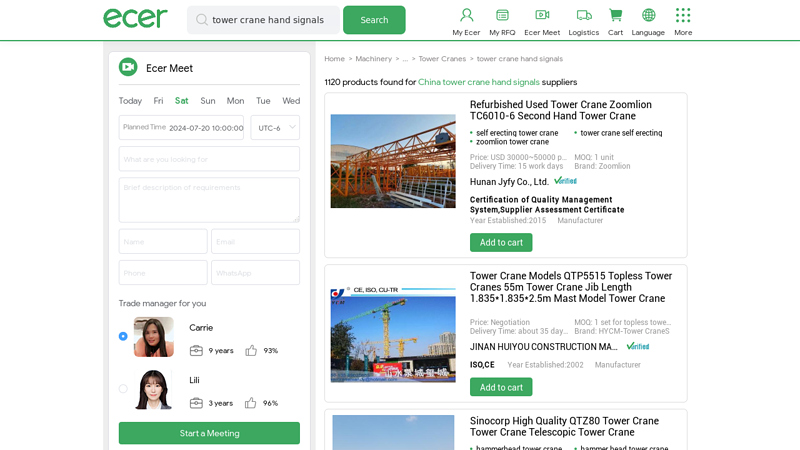The height and width of the screenshot is (450, 800).
Task: Focus the WhatsApp field
Action: point(256,272)
